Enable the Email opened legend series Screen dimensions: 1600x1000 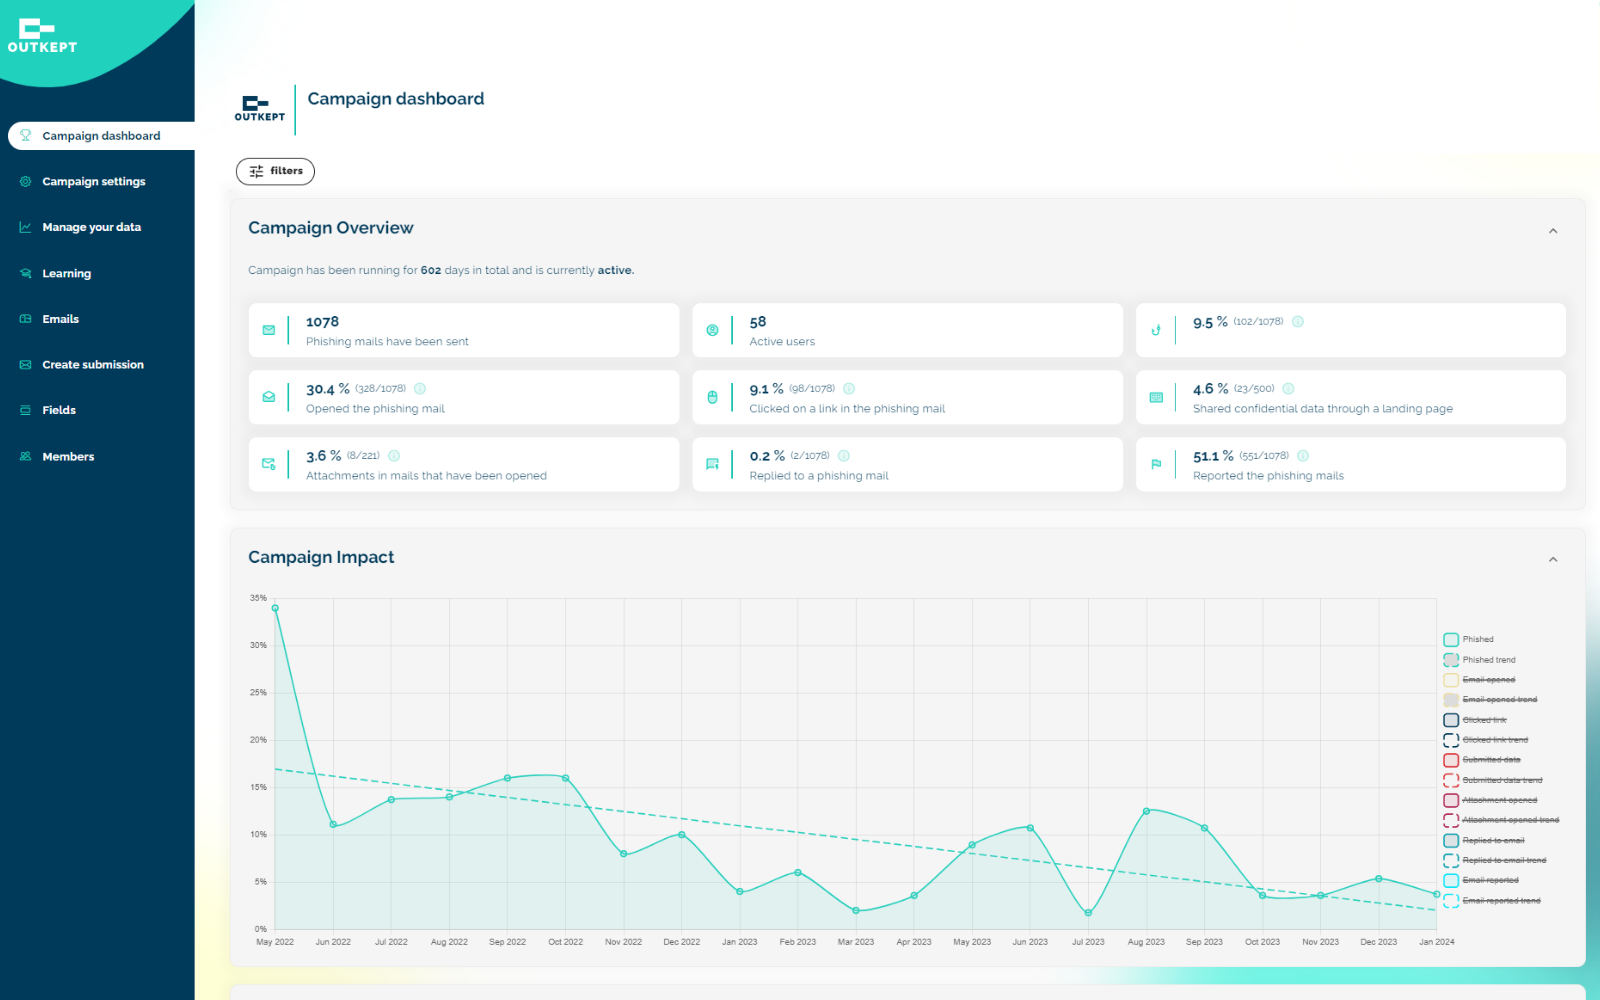pyautogui.click(x=1480, y=680)
